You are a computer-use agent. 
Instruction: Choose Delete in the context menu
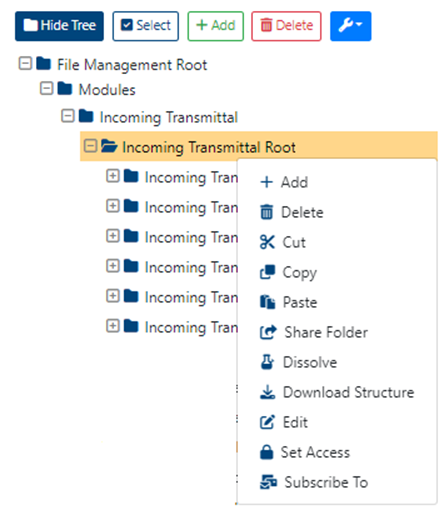pyautogui.click(x=337, y=212)
